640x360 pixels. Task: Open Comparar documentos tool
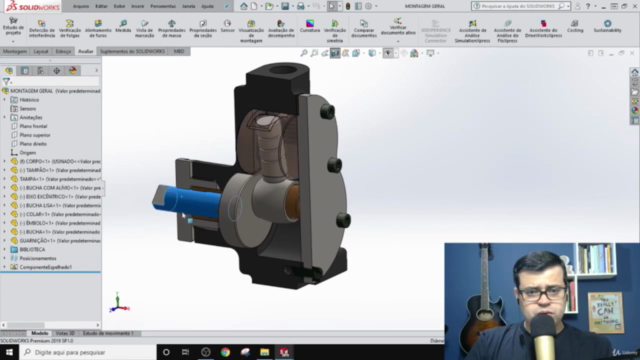364,29
